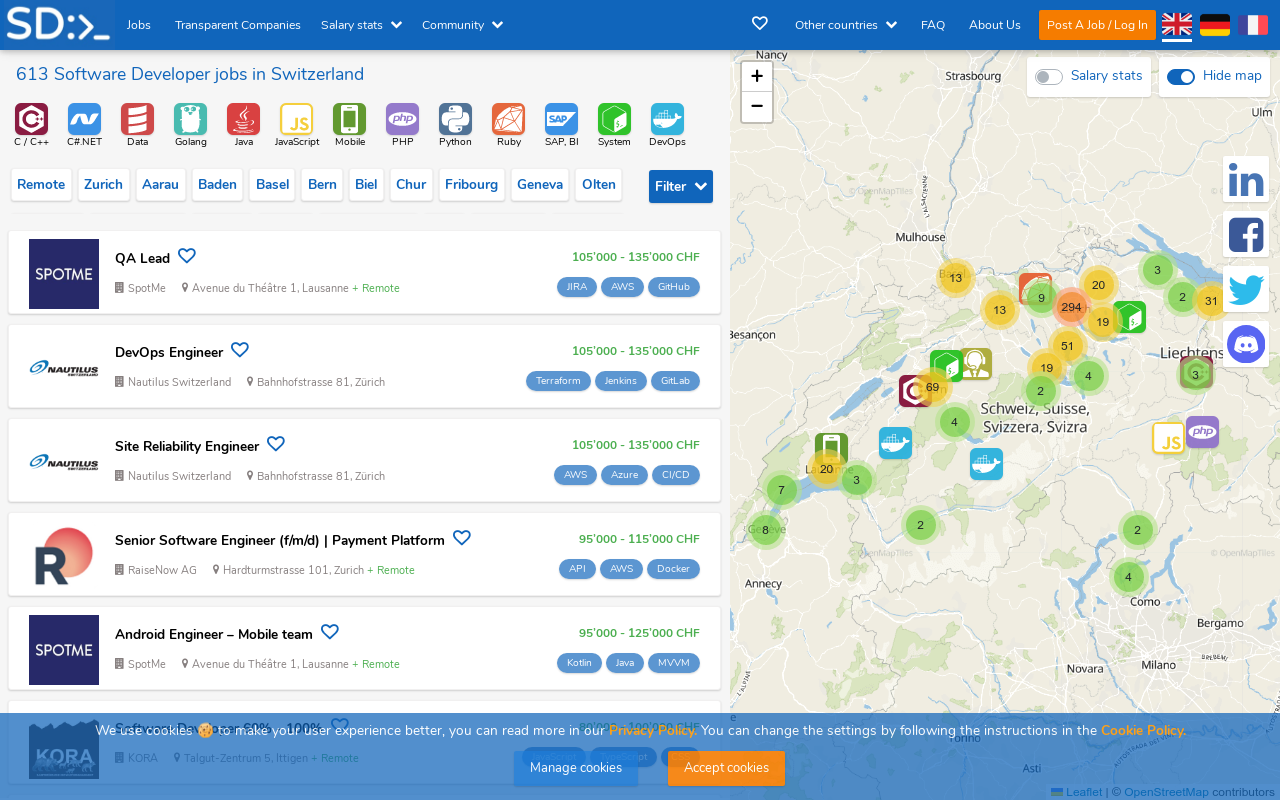Toggle the Salary stats switch
This screenshot has height=800, width=1280.
[1049, 77]
